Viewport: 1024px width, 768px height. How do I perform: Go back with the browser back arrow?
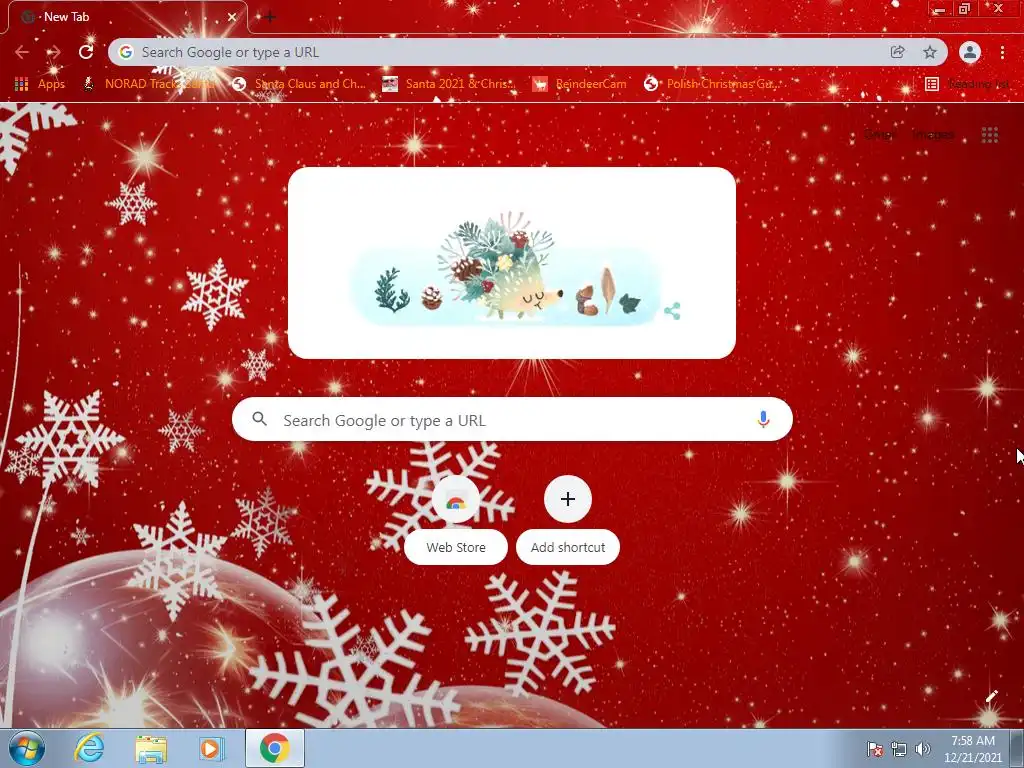22,52
